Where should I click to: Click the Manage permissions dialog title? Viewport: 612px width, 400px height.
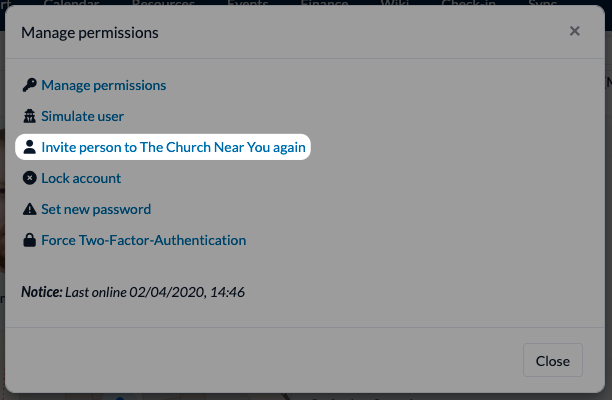click(x=90, y=32)
